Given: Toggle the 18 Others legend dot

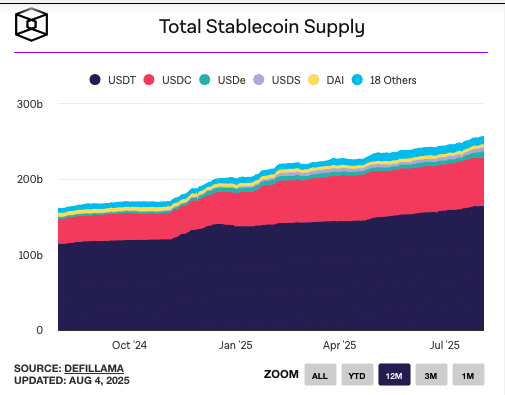Looking at the screenshot, I should click(x=357, y=80).
